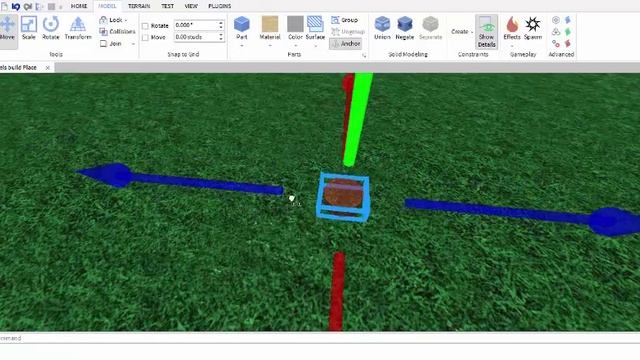Toggle the Join surfaces option
This screenshot has height=360, width=640.
coord(111,43)
